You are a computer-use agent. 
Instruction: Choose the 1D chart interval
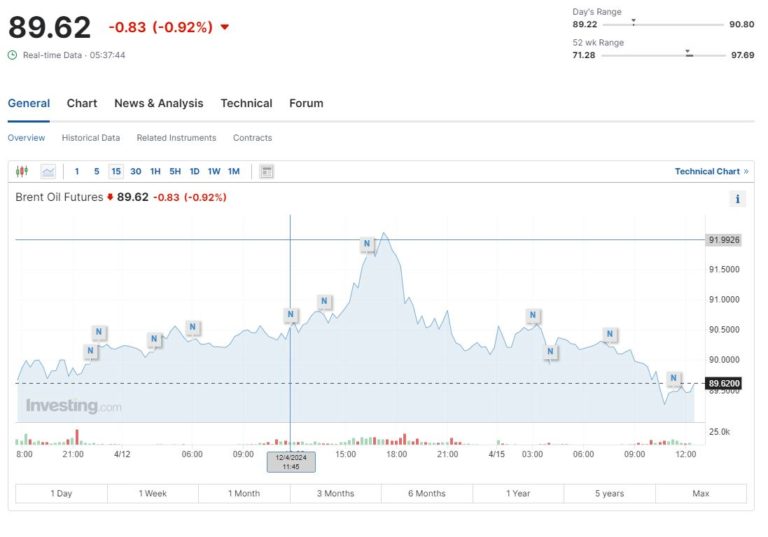click(194, 172)
